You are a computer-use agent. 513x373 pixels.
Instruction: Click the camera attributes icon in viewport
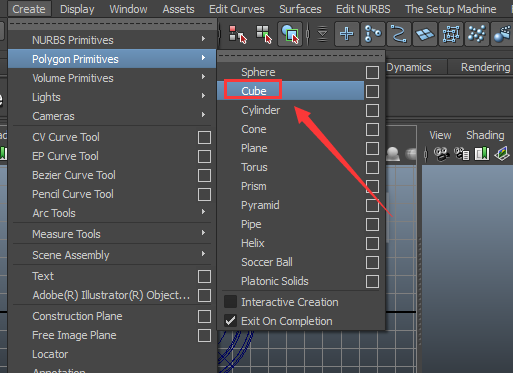[462, 154]
